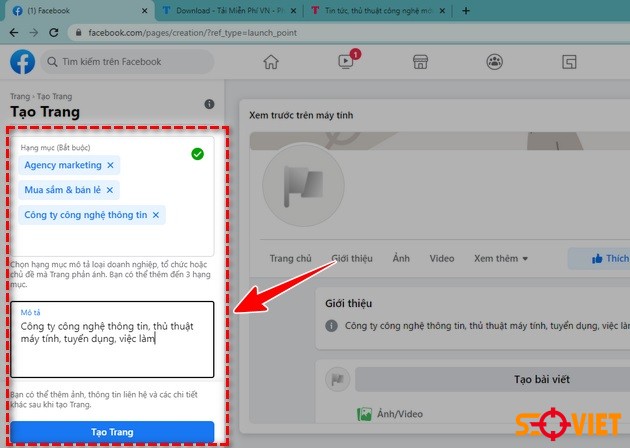The height and width of the screenshot is (448, 630).
Task: Click the small page avatar beside Tạo bài viết
Action: point(337,379)
